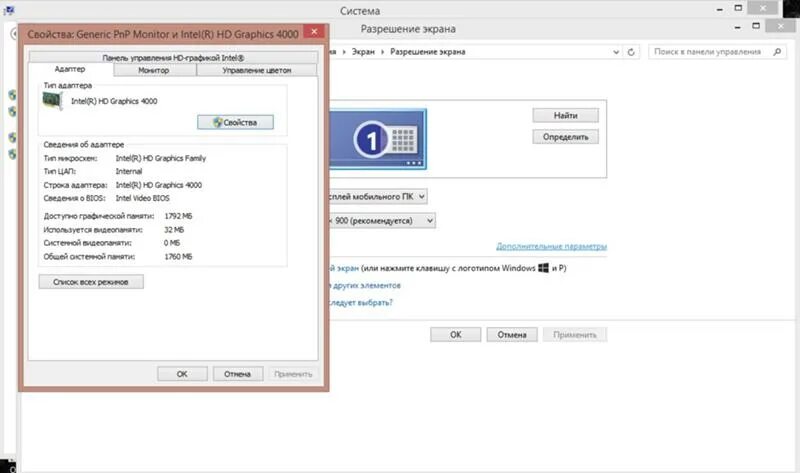Open the display selection dropdown мобильного ПК
The width and height of the screenshot is (800, 473).
(378, 196)
